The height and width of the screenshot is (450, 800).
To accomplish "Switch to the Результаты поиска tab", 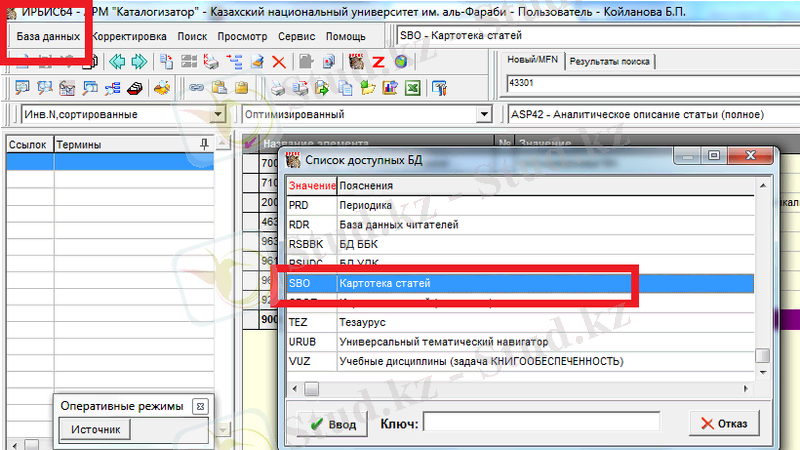I will pyautogui.click(x=609, y=61).
